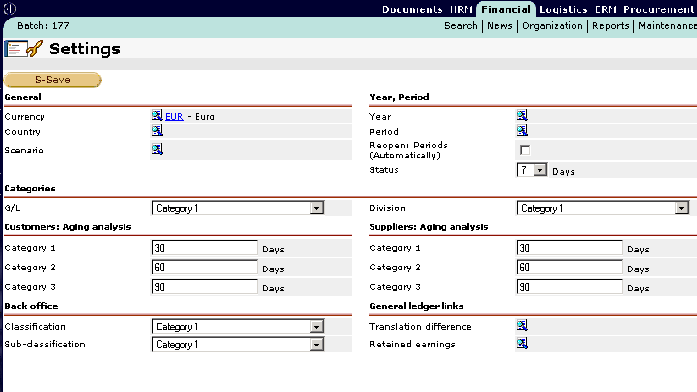This screenshot has width=697, height=392.
Task: Open the Status days dropdown
Action: (532, 170)
